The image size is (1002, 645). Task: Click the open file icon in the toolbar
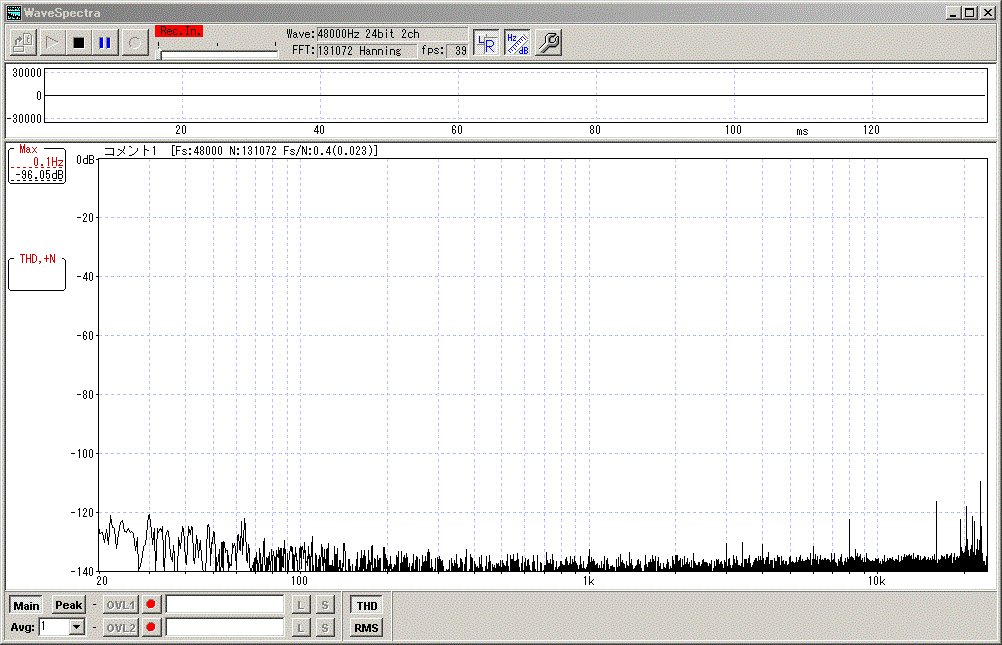pyautogui.click(x=24, y=43)
